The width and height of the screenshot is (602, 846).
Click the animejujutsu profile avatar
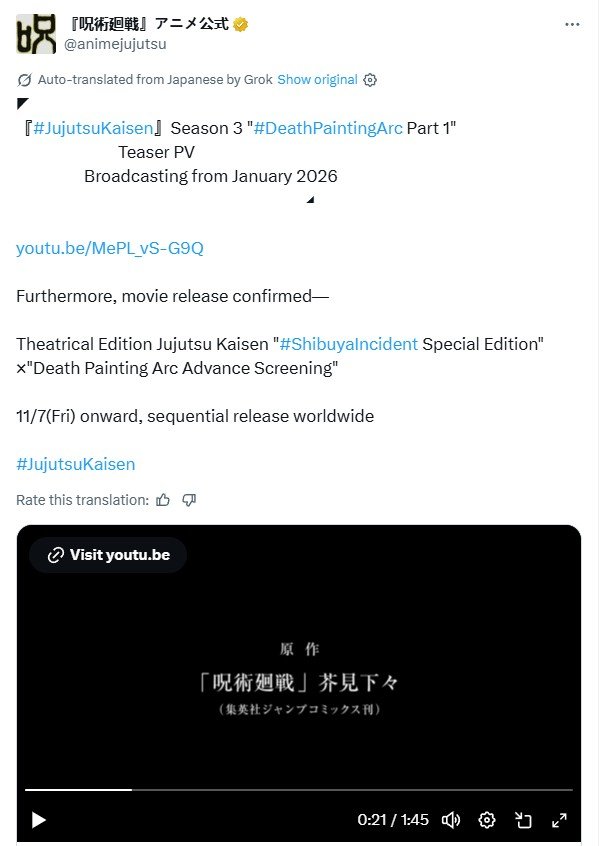pyautogui.click(x=36, y=34)
